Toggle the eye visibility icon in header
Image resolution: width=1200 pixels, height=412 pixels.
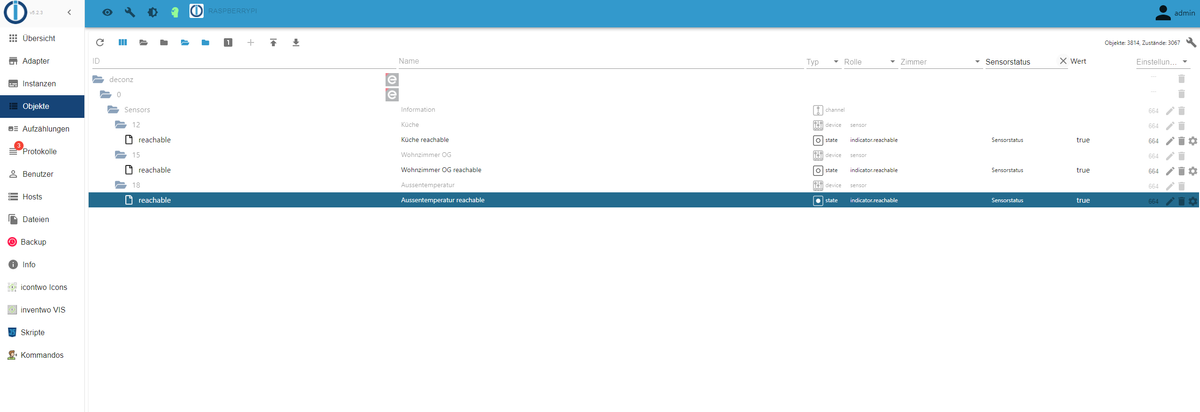pos(108,13)
